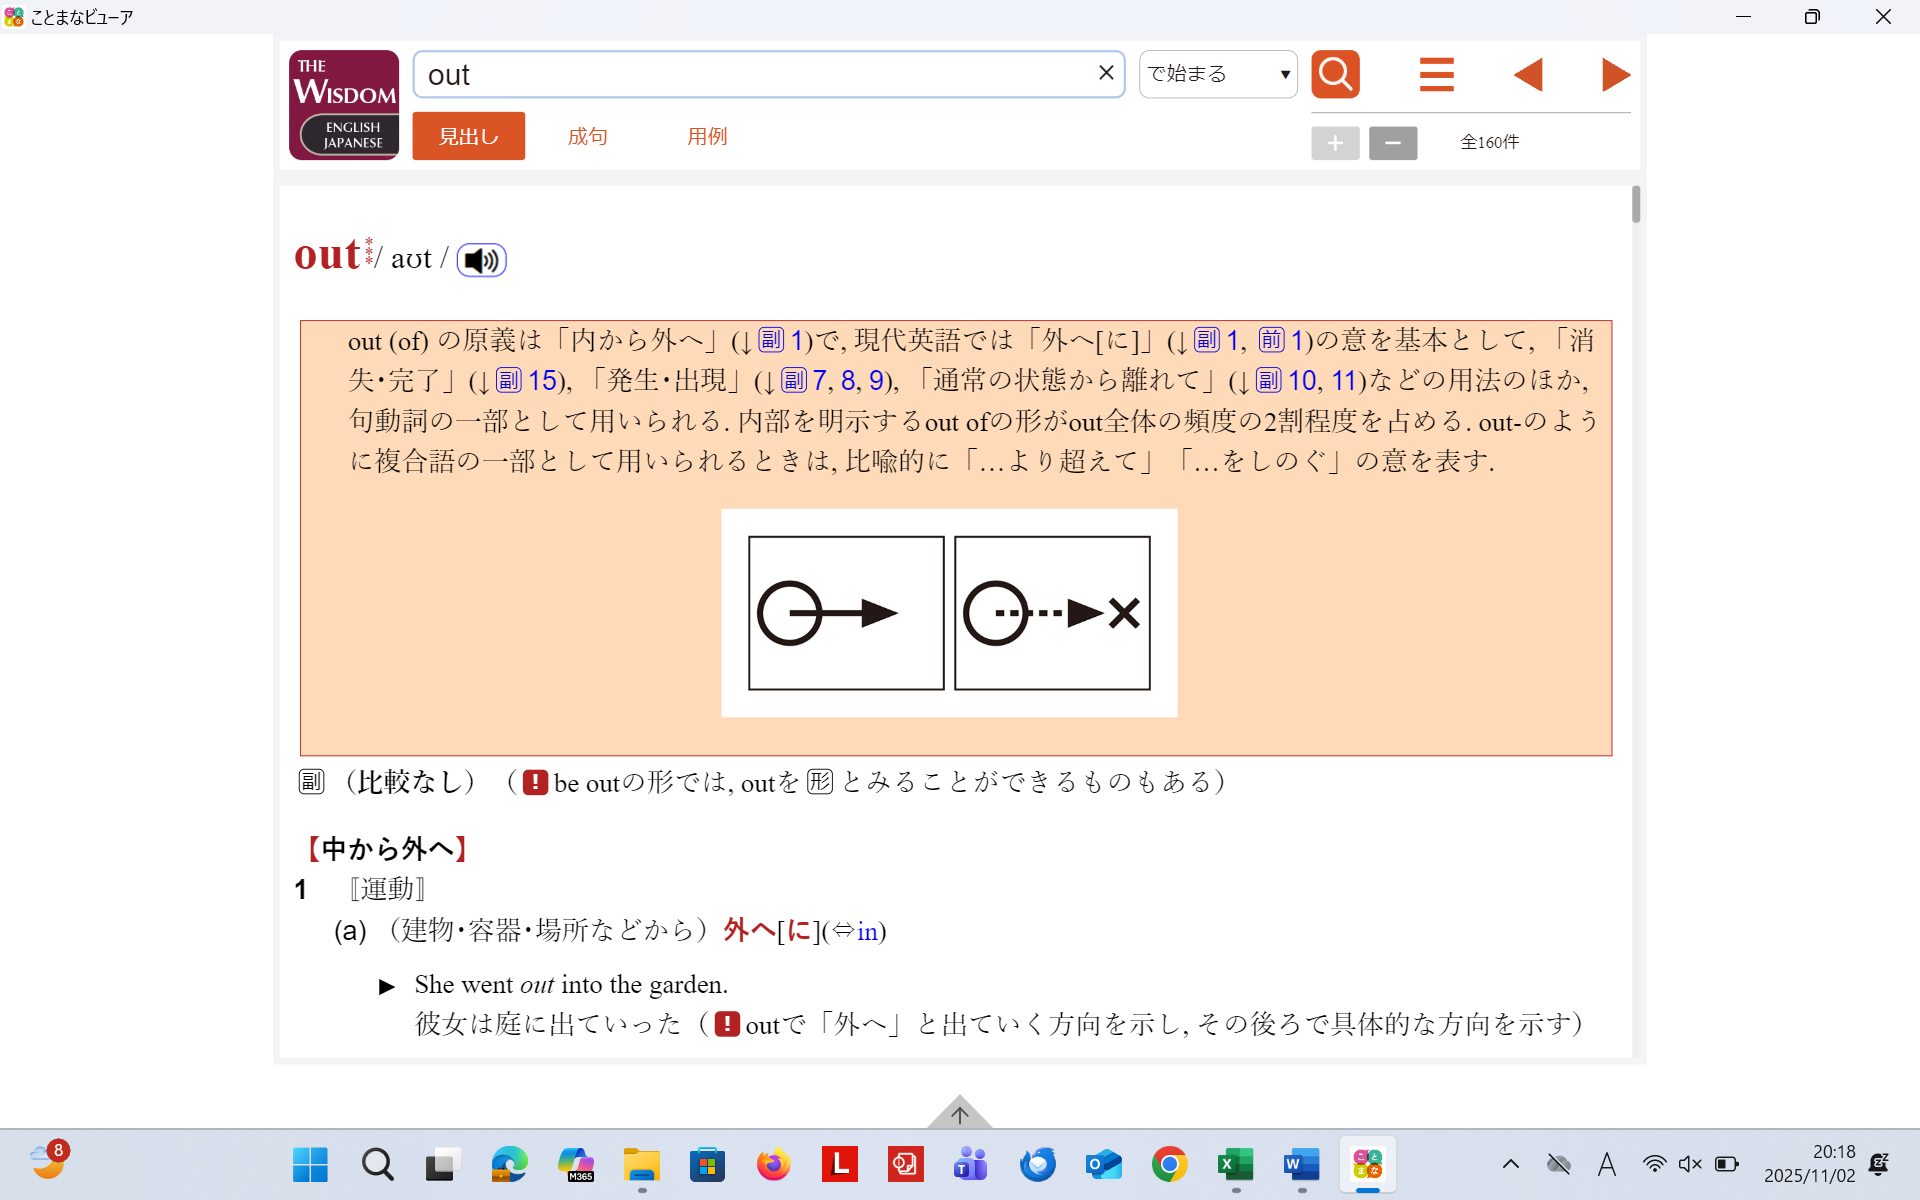Image resolution: width=1920 pixels, height=1200 pixels.
Task: Jump to adverb sense 15 link
Action: pyautogui.click(x=541, y=380)
